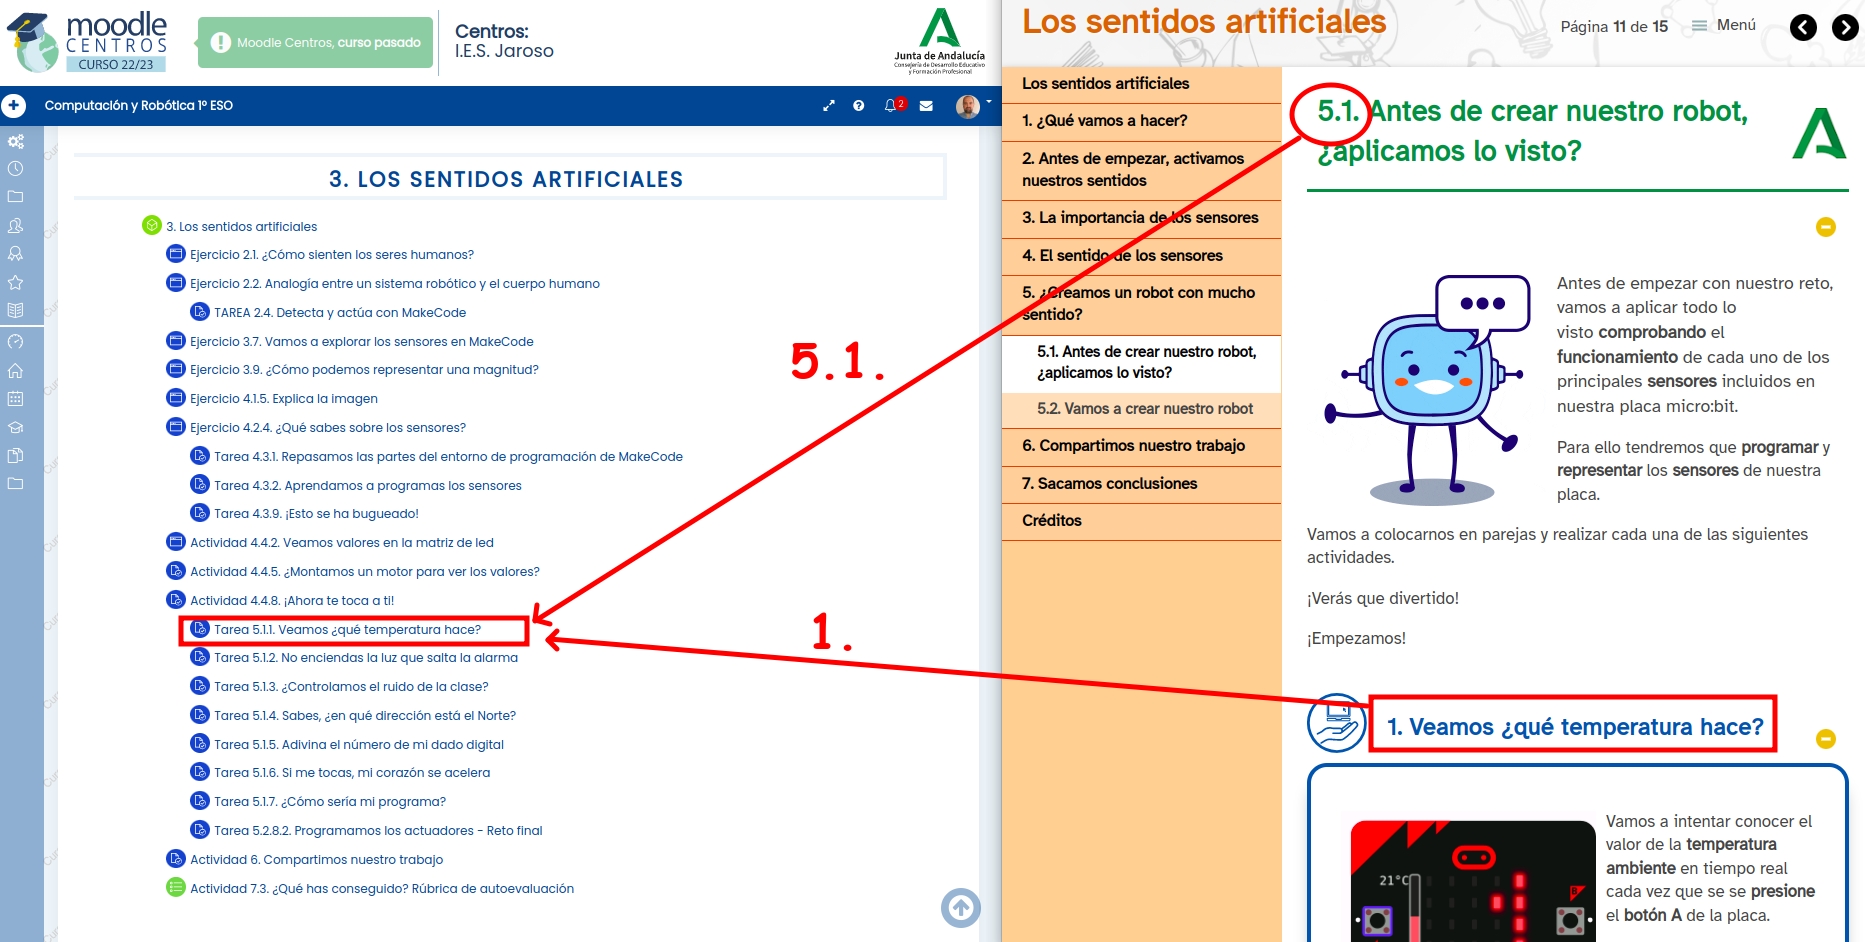1865x942 pixels.
Task: Go to site home via the house icon
Action: (x=15, y=370)
